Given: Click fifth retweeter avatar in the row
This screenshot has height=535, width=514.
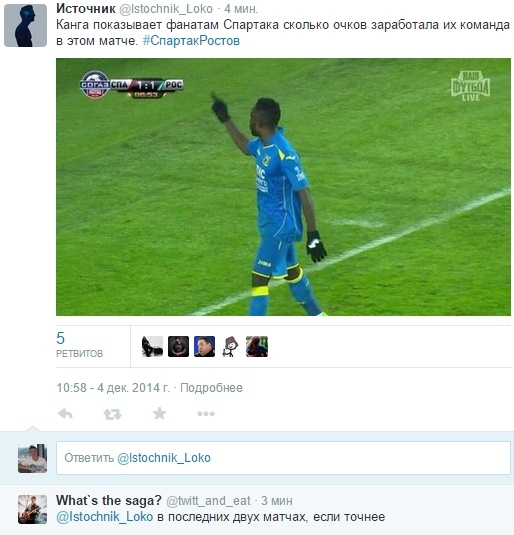Looking at the screenshot, I should coord(257,347).
